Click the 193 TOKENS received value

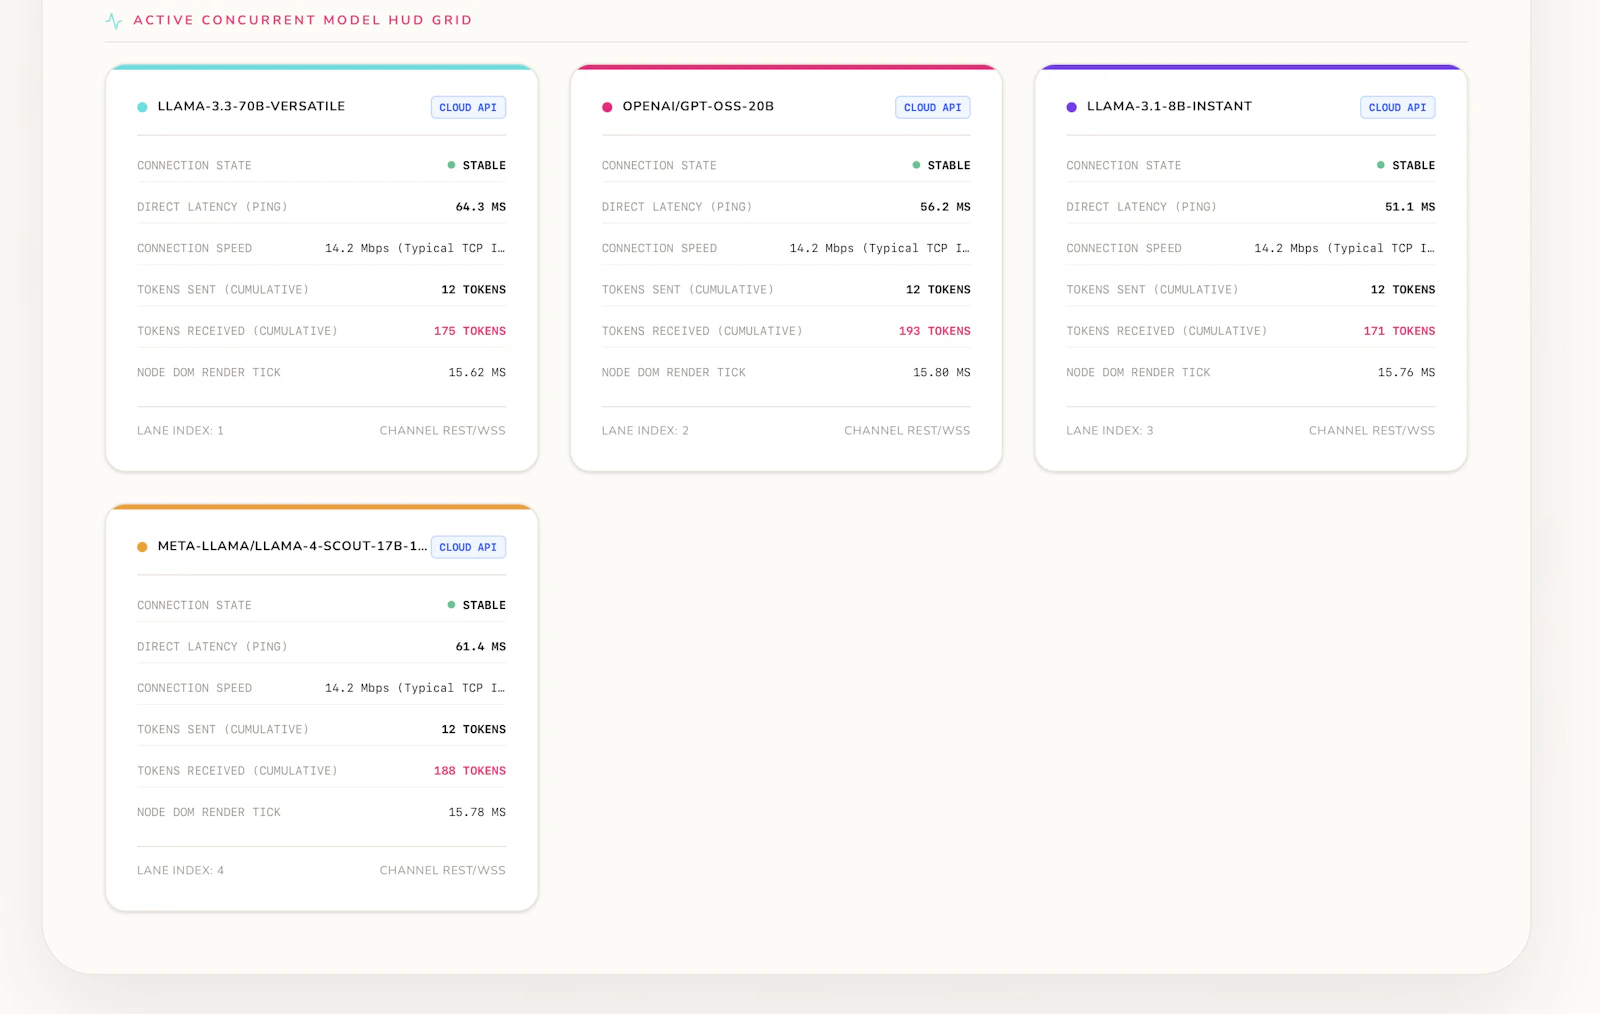tap(935, 331)
